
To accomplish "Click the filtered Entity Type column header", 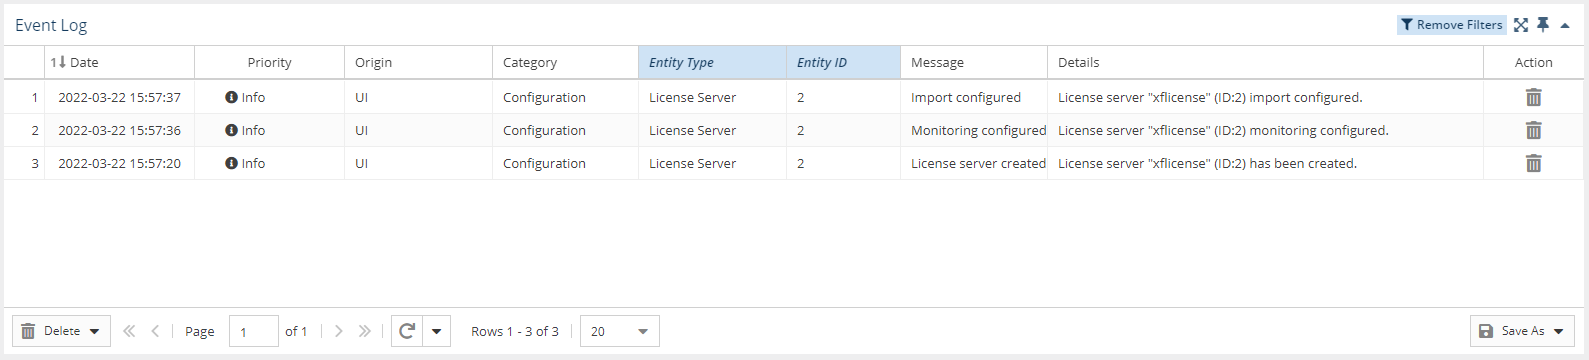I will (x=713, y=62).
